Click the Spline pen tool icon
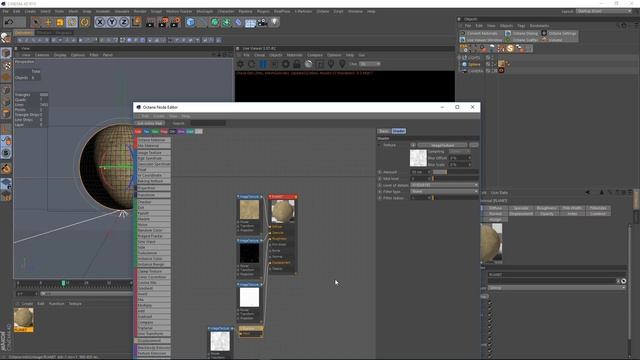This screenshot has width=640, height=360. click(x=202, y=22)
